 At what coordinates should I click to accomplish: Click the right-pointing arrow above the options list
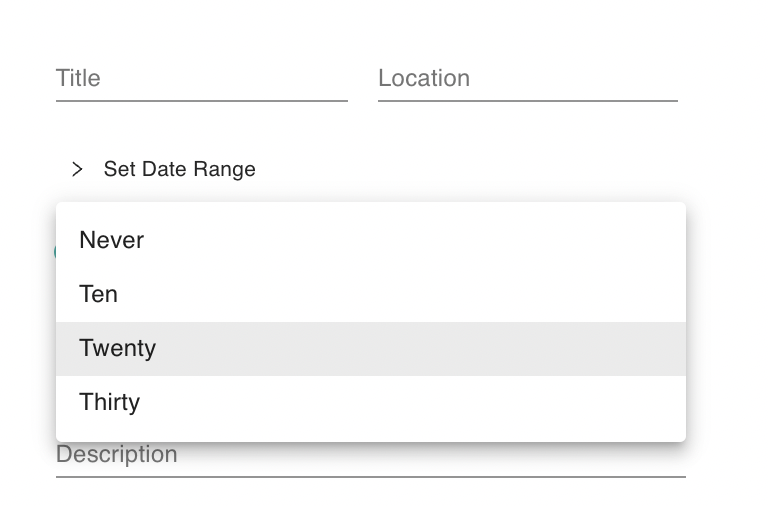(x=77, y=169)
